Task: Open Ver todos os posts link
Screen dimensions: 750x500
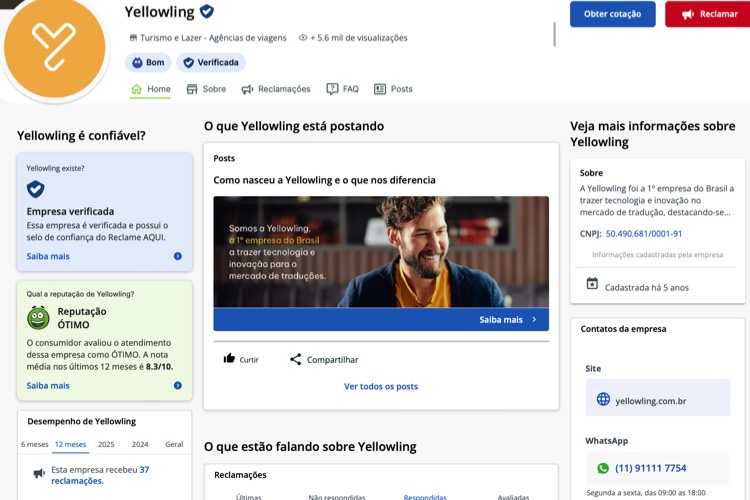Action: (381, 387)
